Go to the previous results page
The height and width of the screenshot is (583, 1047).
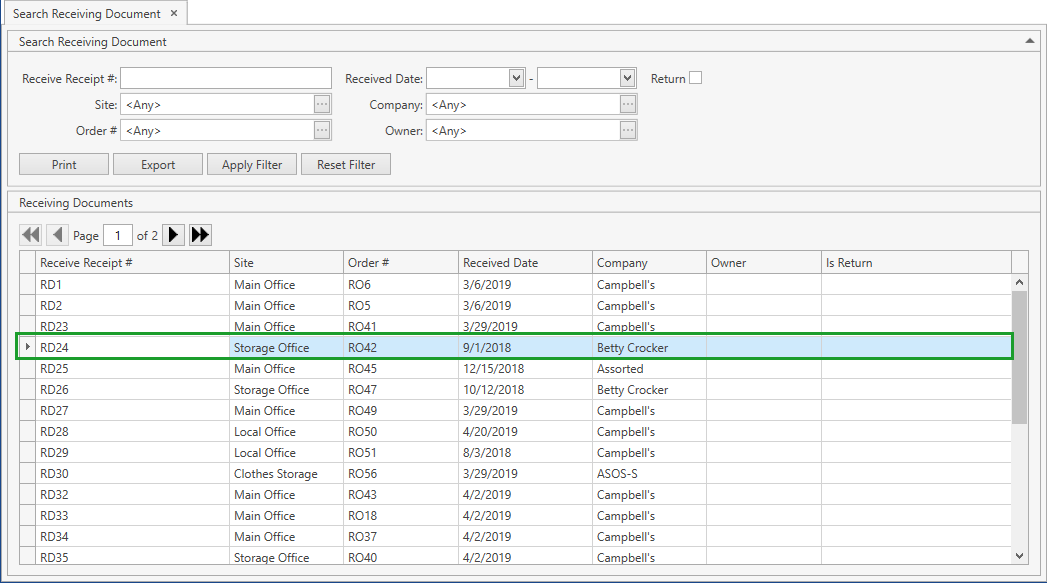pos(57,234)
